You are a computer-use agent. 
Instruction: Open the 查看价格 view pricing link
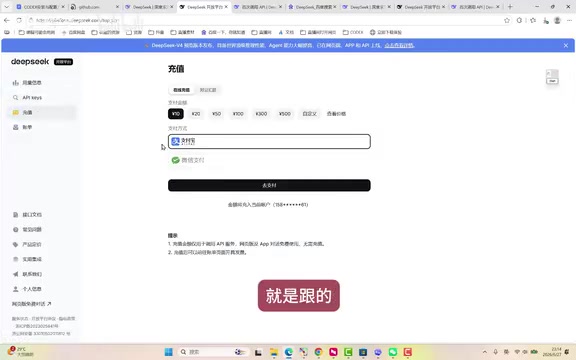[x=336, y=114]
